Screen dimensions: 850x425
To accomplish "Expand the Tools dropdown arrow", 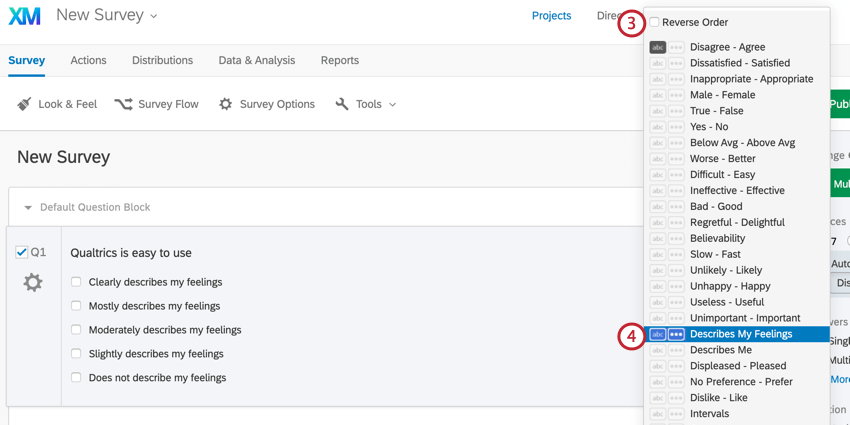I will (x=392, y=105).
